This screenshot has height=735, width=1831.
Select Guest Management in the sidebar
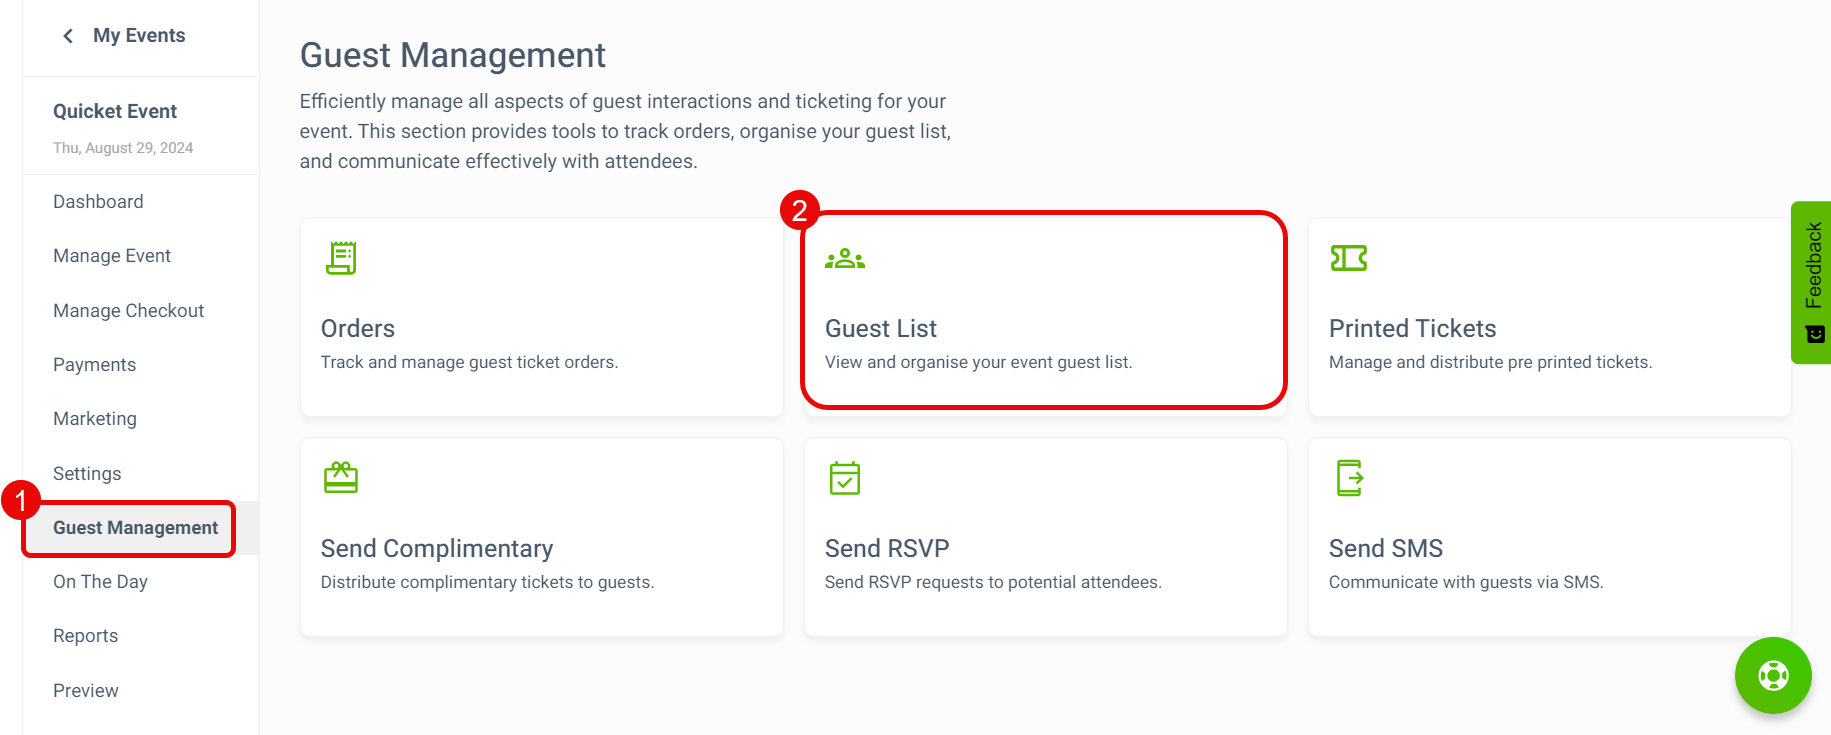(135, 528)
